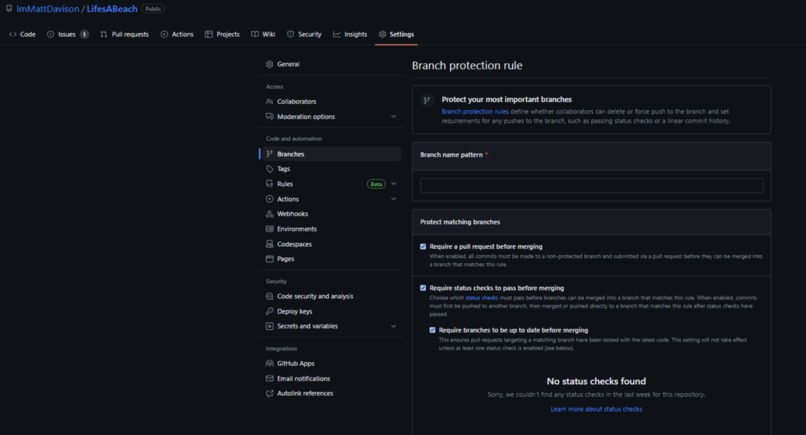The image size is (806, 435).
Task: Click the Pages browser icon
Action: (x=269, y=259)
